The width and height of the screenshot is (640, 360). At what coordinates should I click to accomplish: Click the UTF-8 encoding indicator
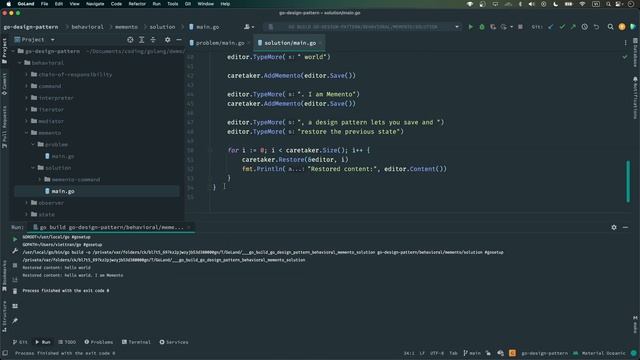click(437, 353)
